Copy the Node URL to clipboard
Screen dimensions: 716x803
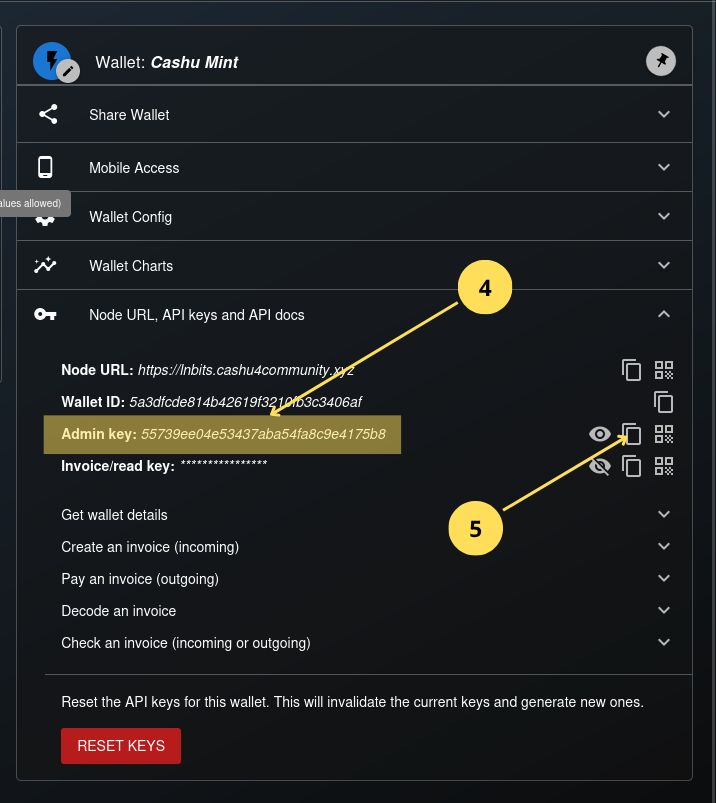(x=632, y=370)
